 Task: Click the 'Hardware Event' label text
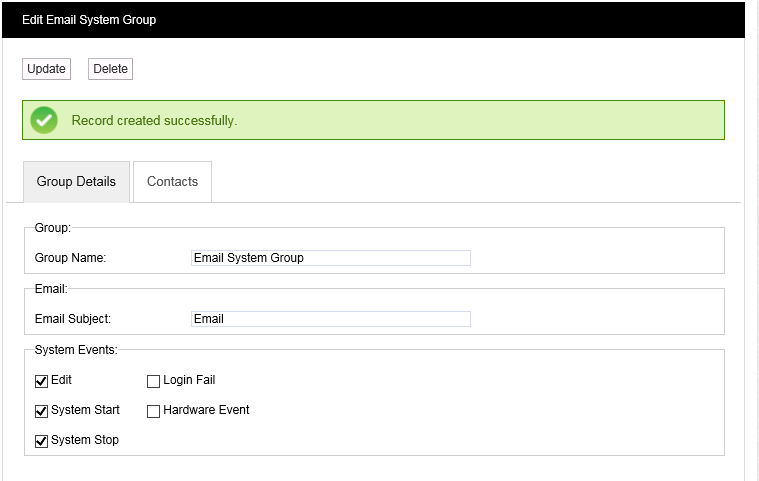206,410
